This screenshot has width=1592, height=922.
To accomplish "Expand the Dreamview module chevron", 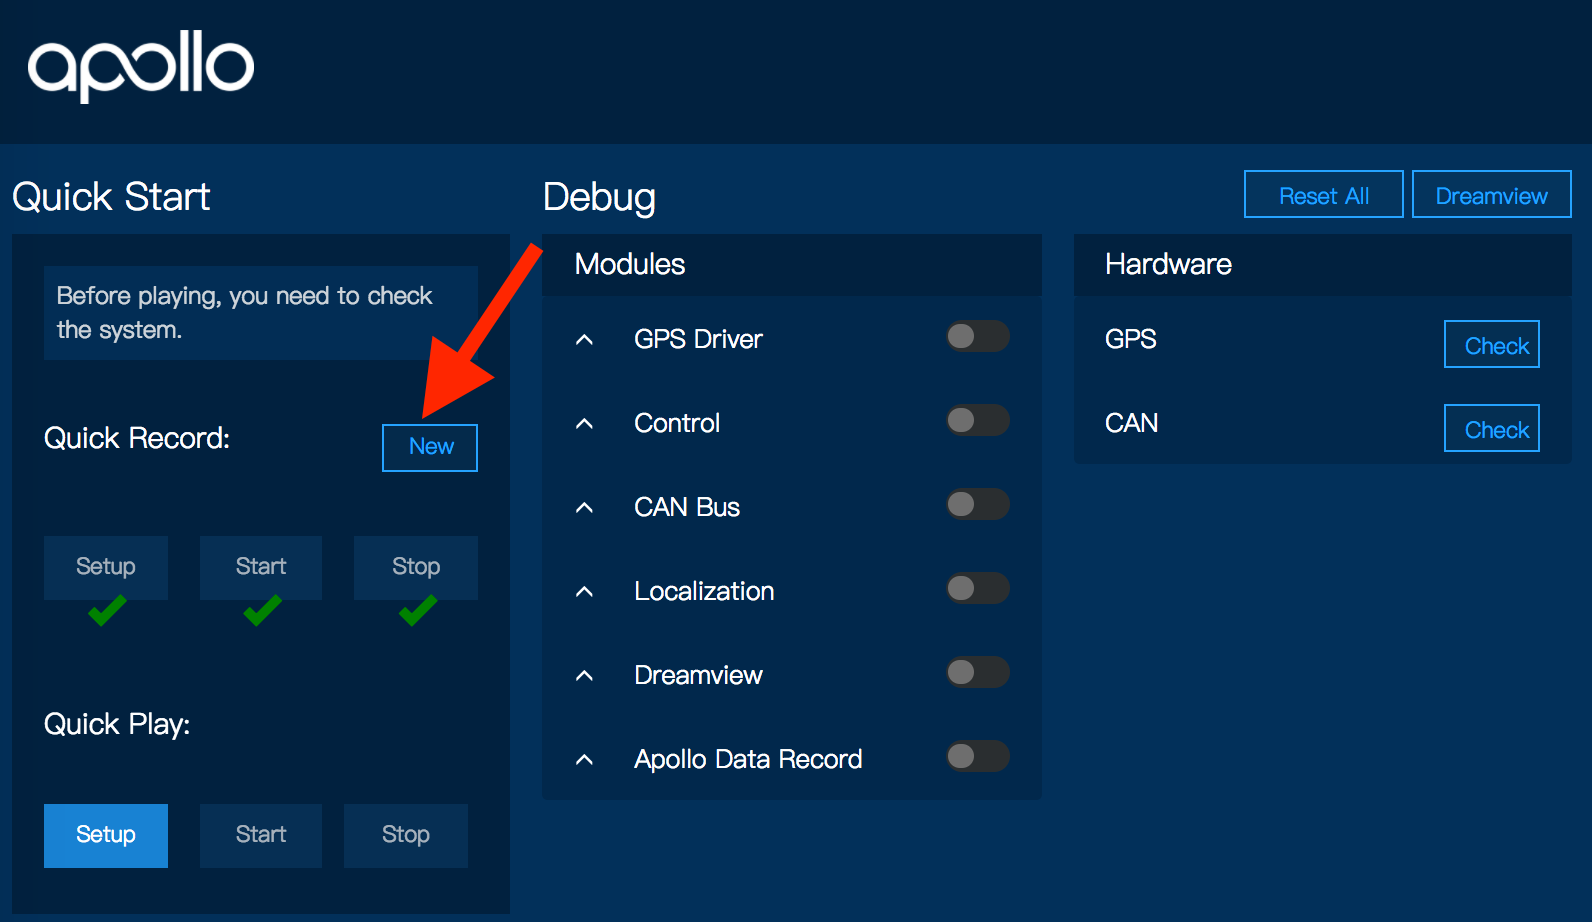I will [x=585, y=676].
